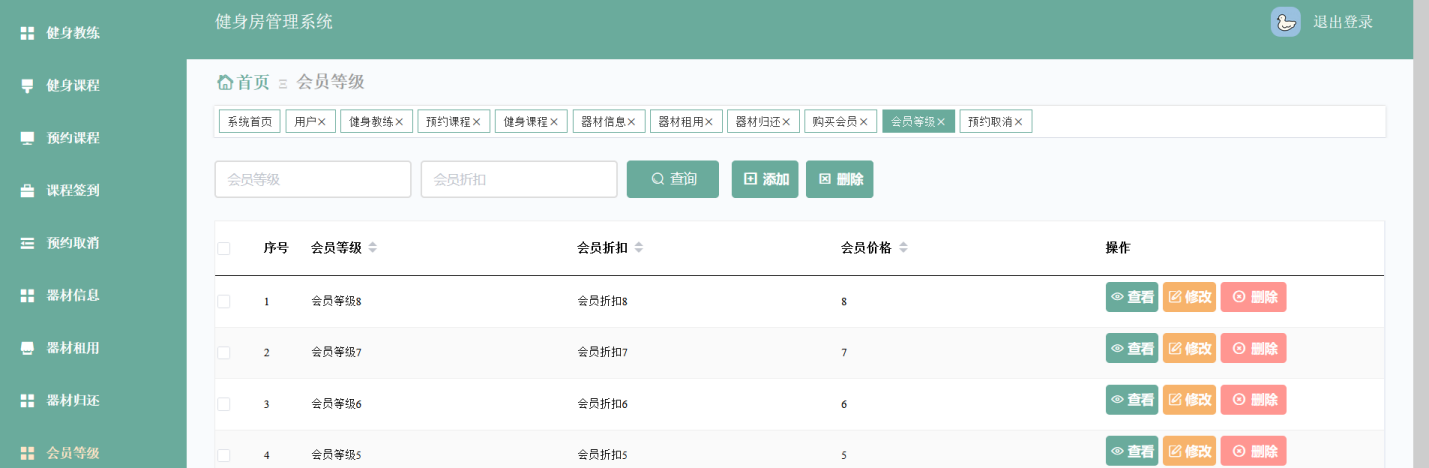
Task: Close the 器材租用 tab
Action: click(708, 122)
